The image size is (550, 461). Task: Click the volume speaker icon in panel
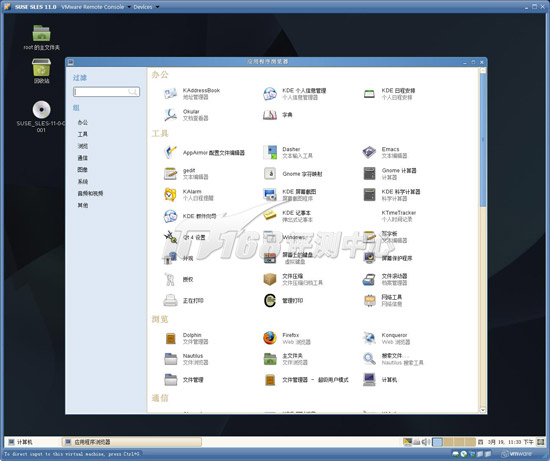pos(425,442)
